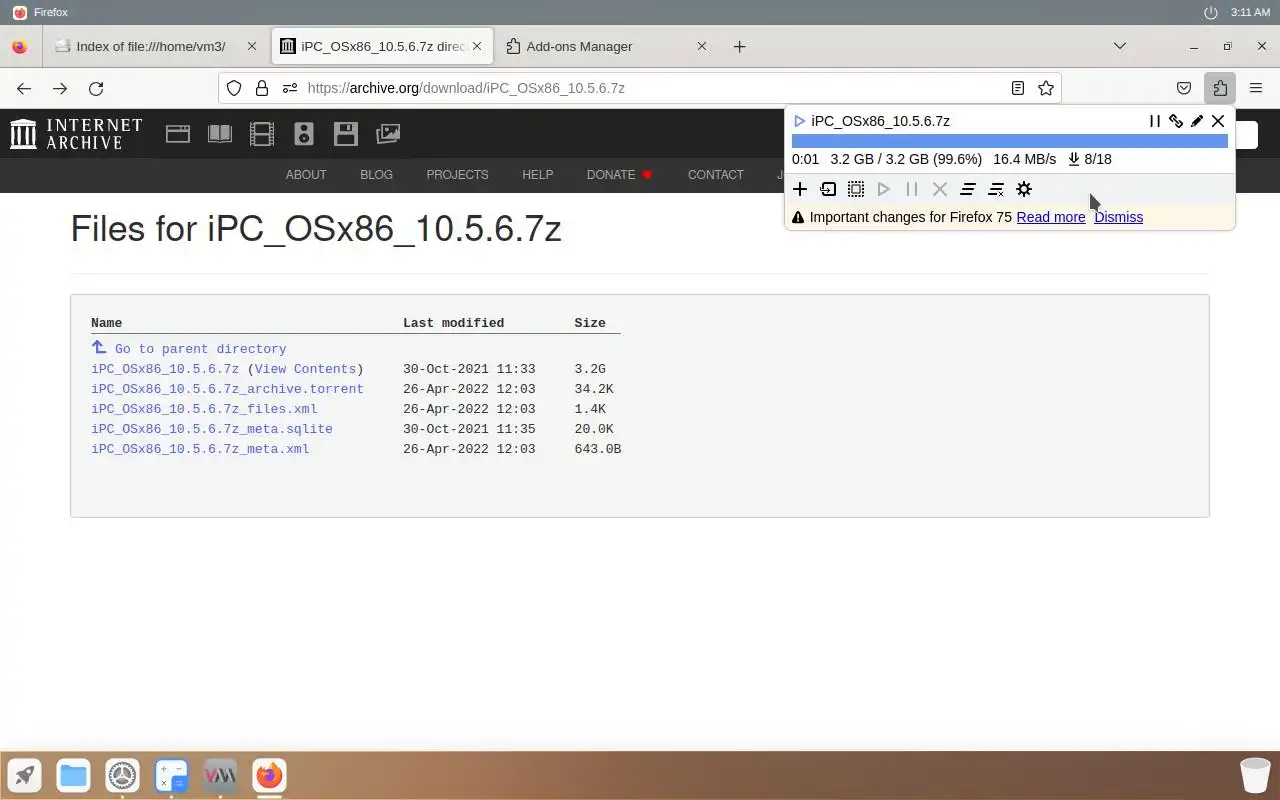The width and height of the screenshot is (1280, 800).
Task: Open Internet Archive audio speaker icon
Action: point(304,134)
